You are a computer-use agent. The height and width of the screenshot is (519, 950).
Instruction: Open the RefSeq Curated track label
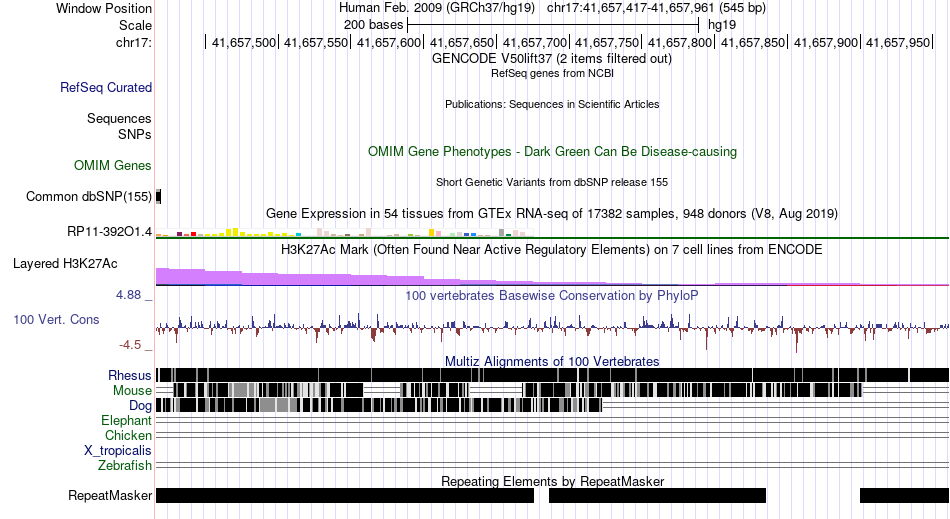click(106, 88)
